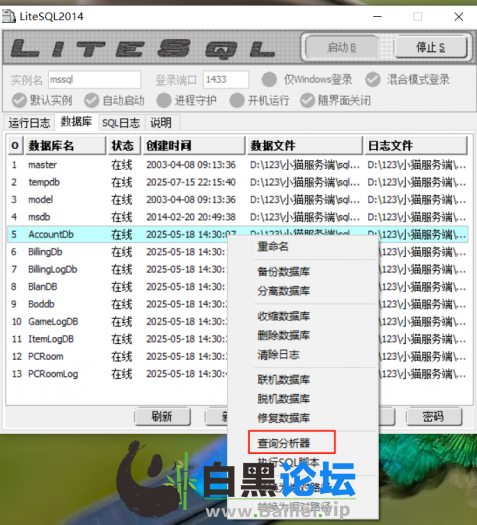The image size is (477, 525).
Task: Toggle the 随界面关闭 check option
Action: point(335,100)
